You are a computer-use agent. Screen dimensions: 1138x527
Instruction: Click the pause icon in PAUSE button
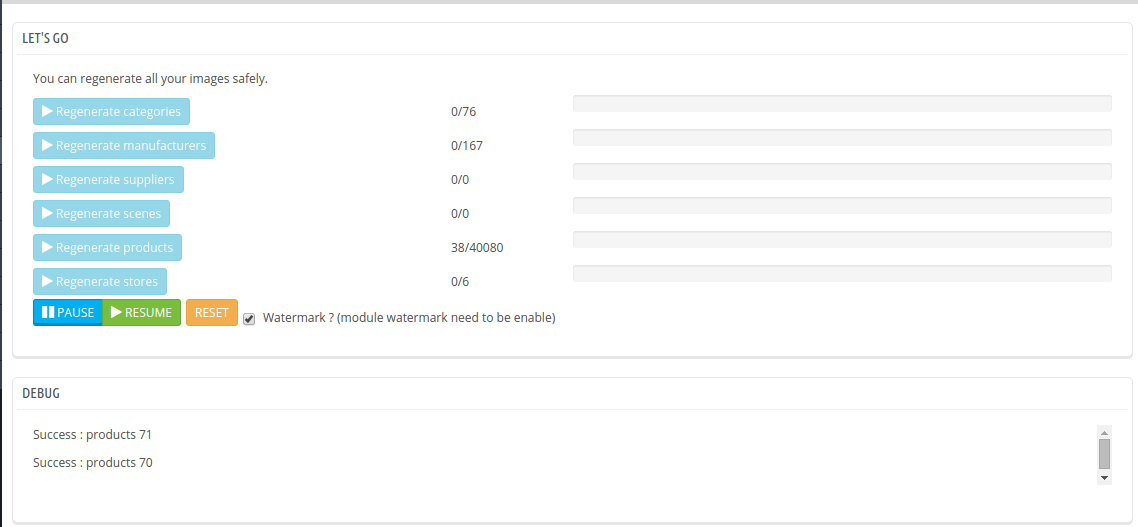click(x=48, y=312)
